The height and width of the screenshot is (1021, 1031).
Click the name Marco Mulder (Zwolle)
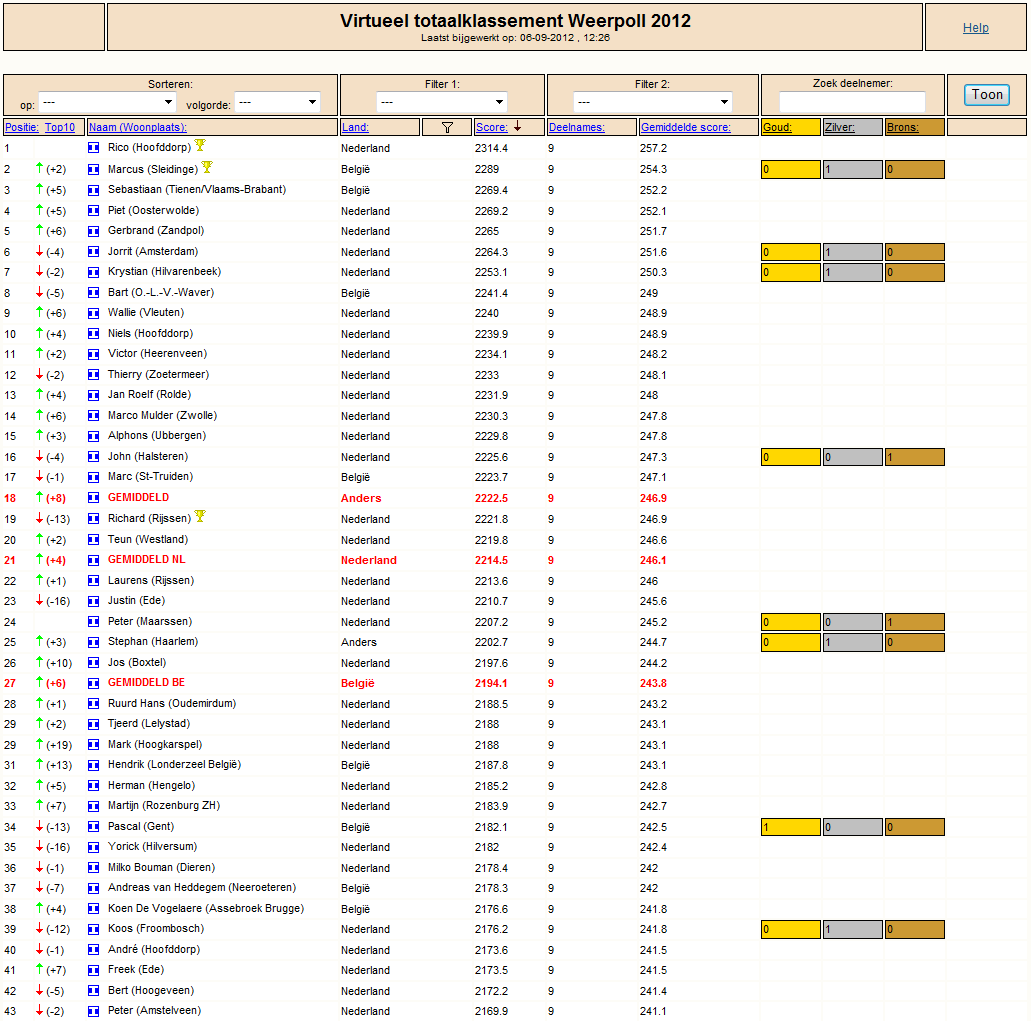[x=162, y=416]
